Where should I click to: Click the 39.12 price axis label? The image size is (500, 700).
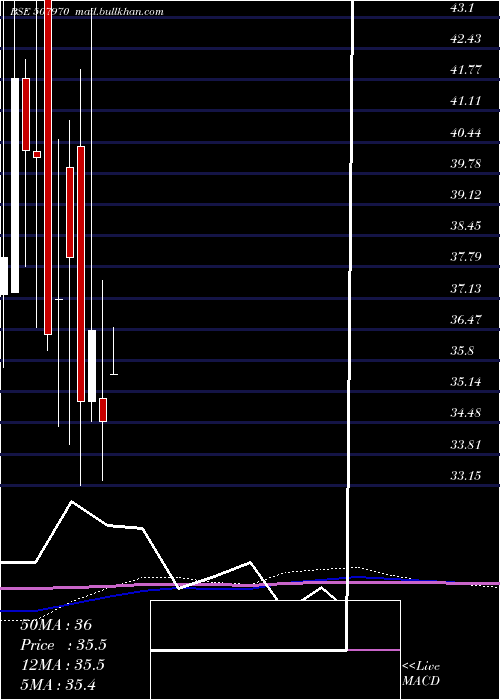tap(466, 195)
